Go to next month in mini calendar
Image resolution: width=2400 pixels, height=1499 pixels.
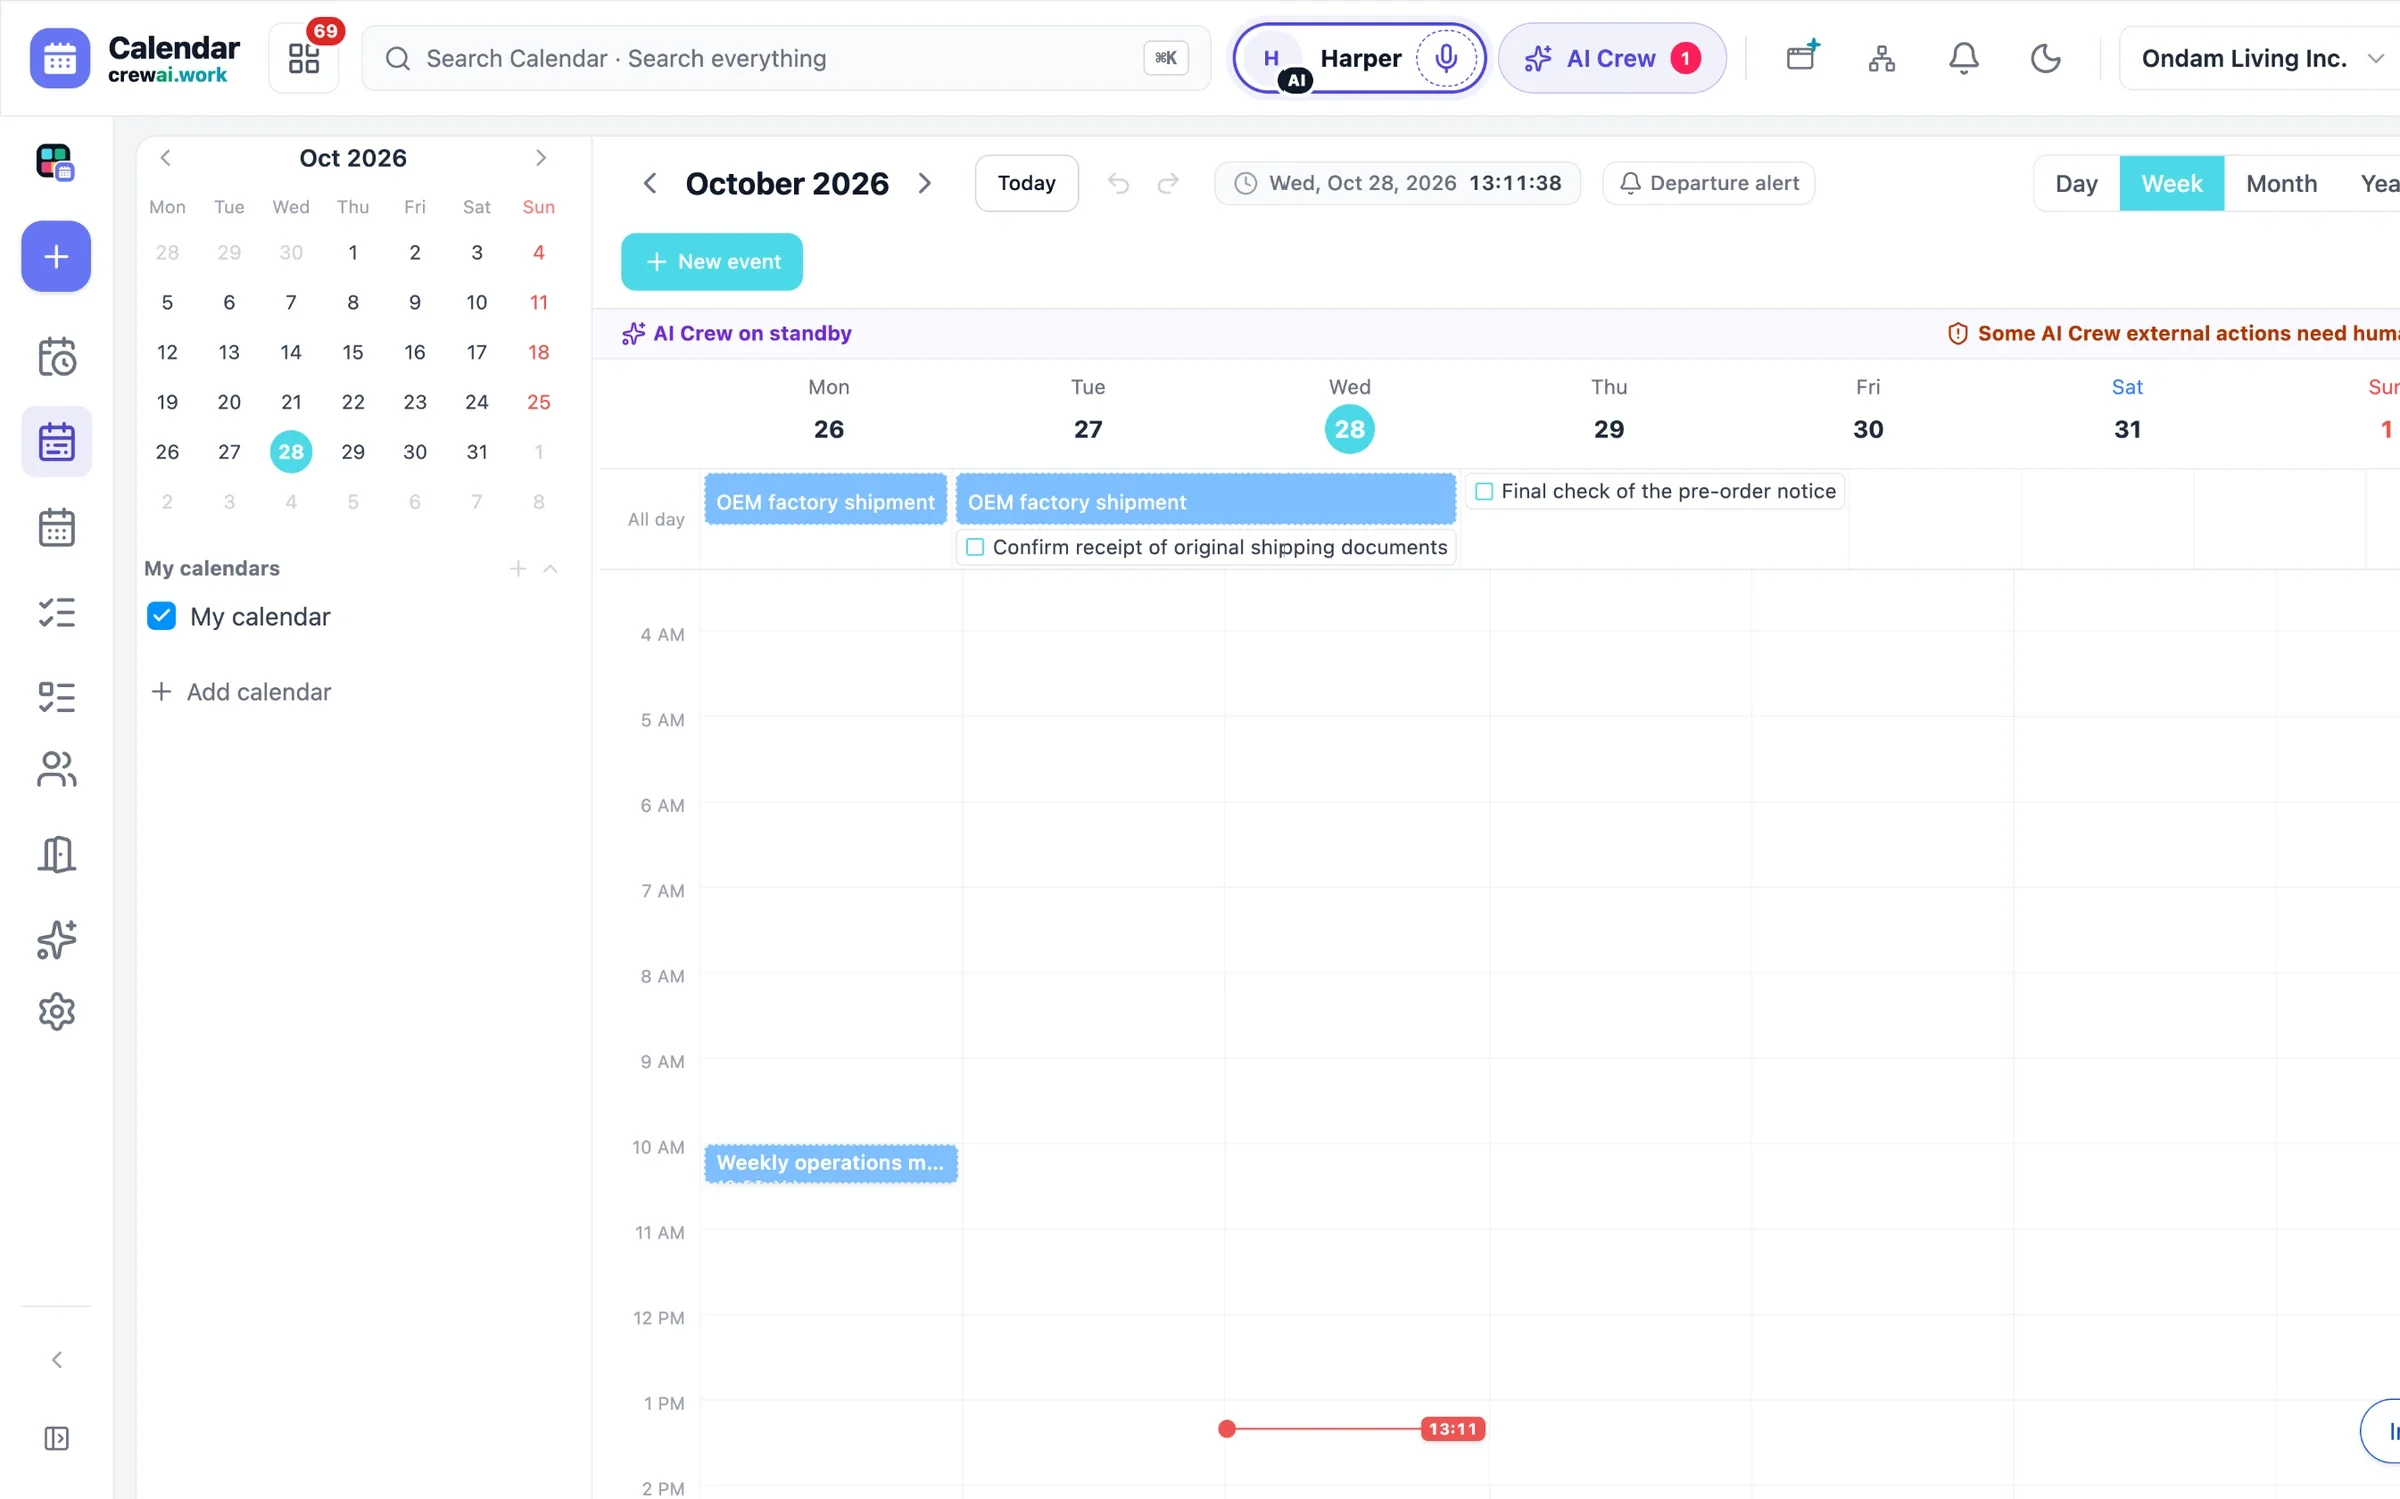(540, 157)
